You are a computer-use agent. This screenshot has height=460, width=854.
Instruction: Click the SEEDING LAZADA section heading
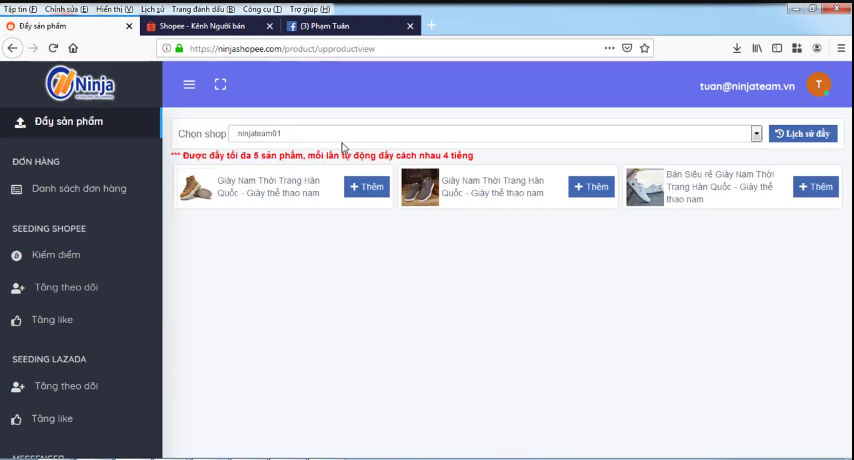[x=49, y=359]
